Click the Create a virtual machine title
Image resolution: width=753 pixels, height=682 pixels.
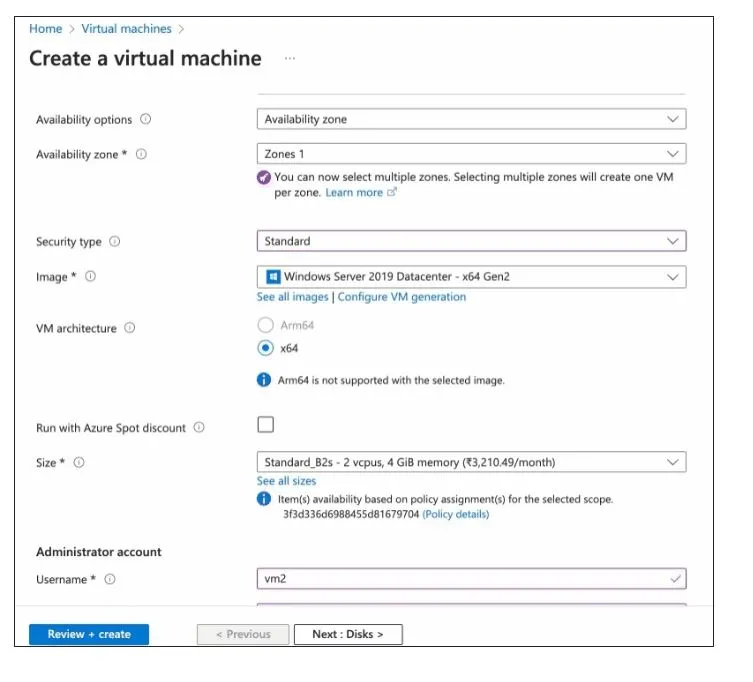(x=146, y=59)
